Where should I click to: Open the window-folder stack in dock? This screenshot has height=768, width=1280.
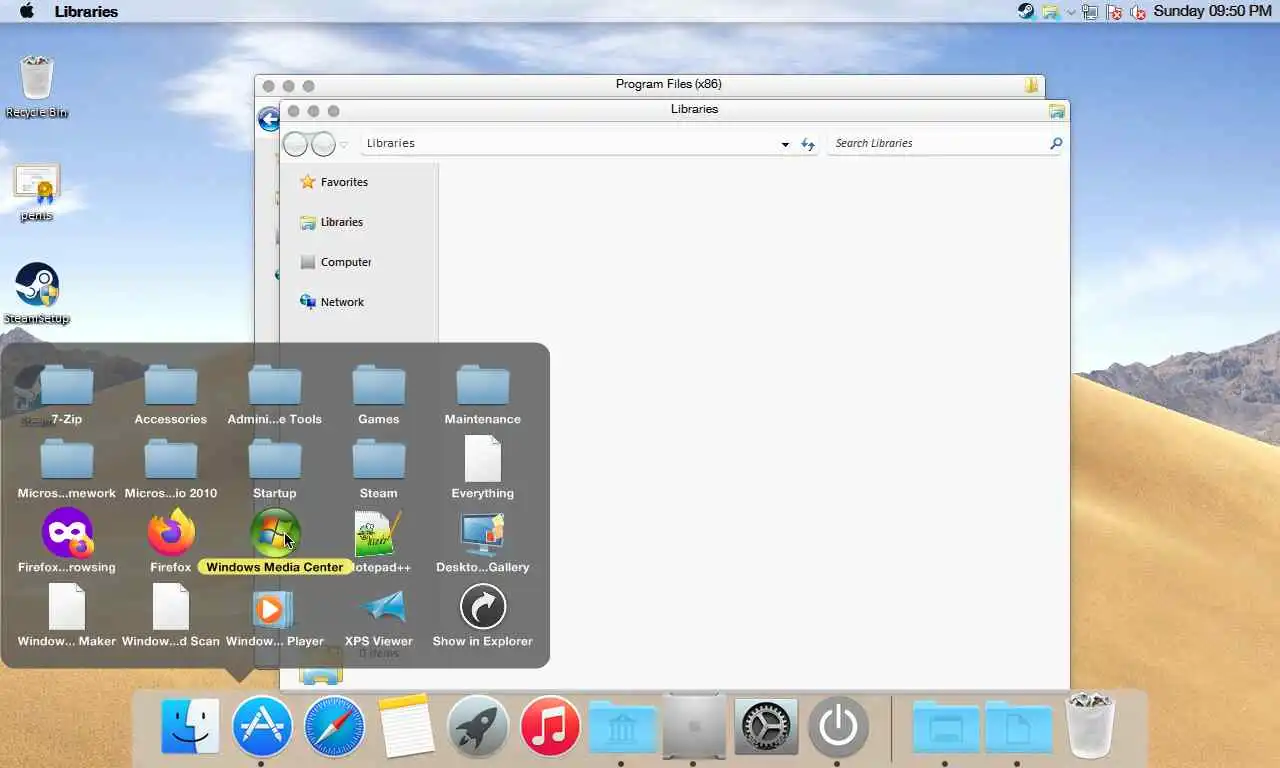pos(945,727)
